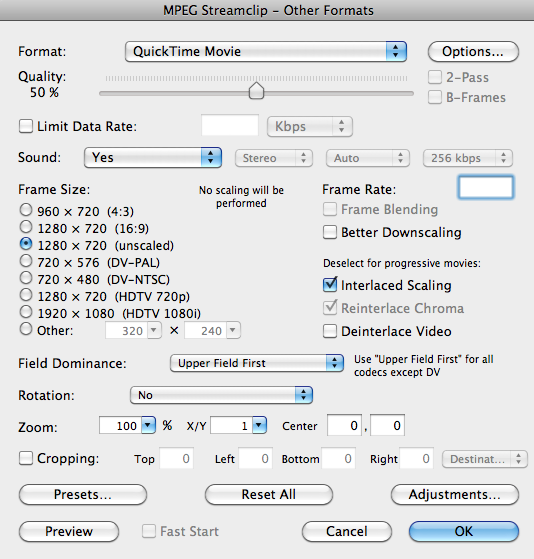Viewport: 534px width, 559px height.
Task: Open the 256 kbps audio bitrate dropdown
Action: coord(468,158)
